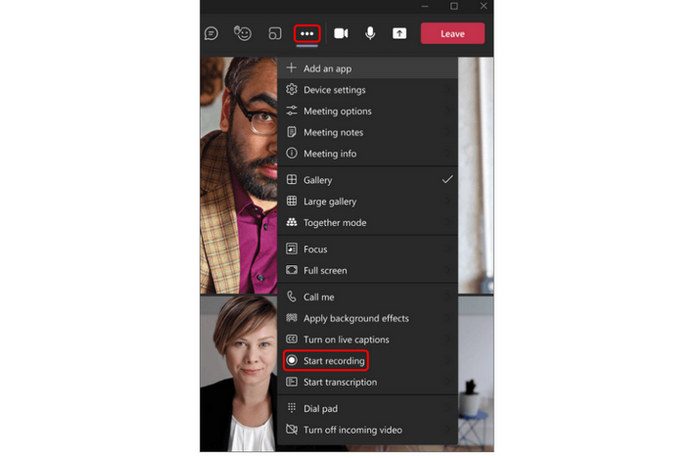Click the notes page icon
The image size is (700, 458).
coord(292,132)
